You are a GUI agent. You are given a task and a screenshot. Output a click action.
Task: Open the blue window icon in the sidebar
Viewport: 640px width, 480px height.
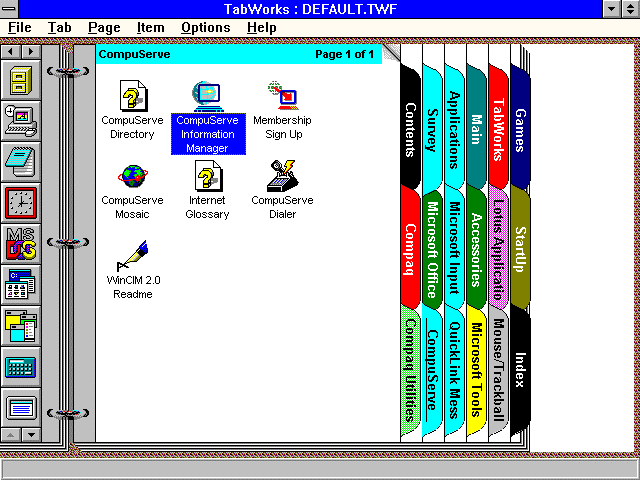click(x=21, y=408)
